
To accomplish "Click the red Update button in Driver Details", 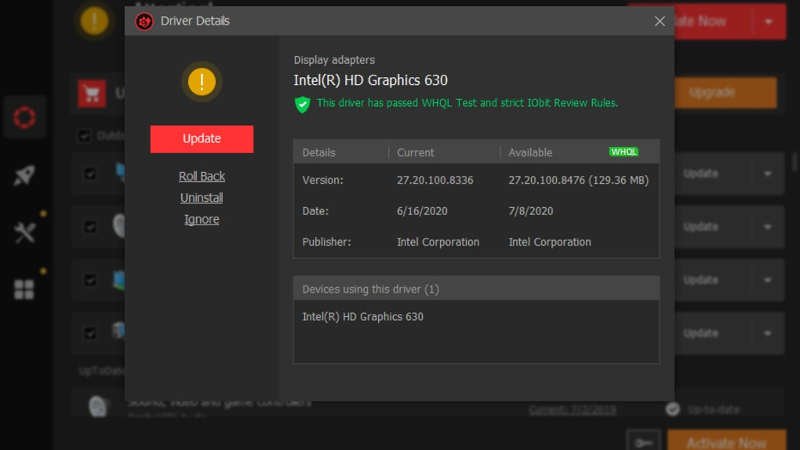I will click(202, 139).
